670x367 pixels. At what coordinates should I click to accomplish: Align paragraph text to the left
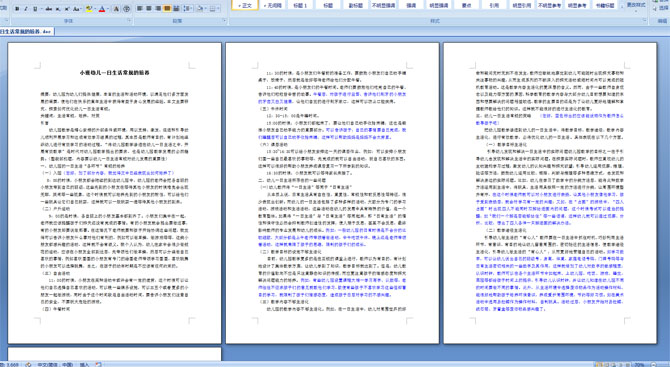pyautogui.click(x=139, y=8)
